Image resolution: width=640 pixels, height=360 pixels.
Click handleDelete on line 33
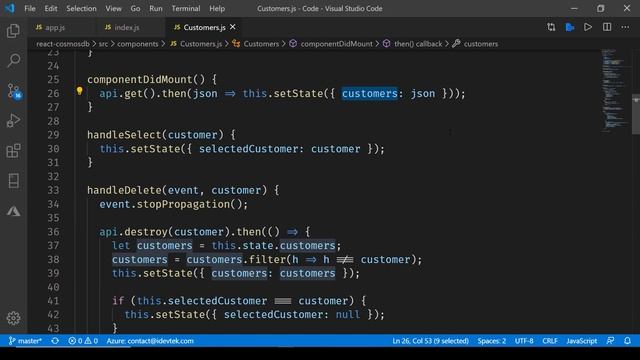[124, 190]
